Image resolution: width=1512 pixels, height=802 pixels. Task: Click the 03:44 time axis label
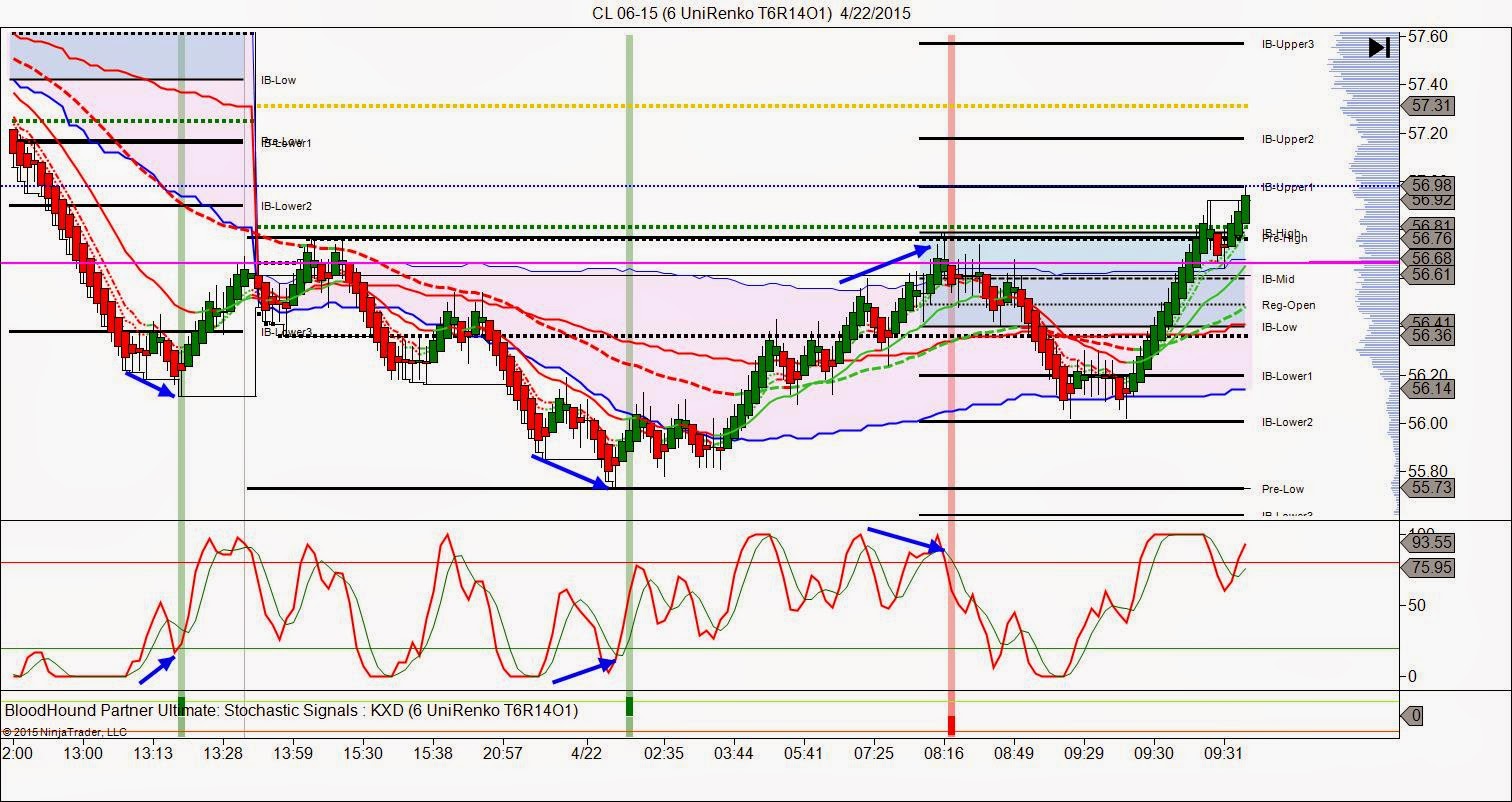[x=734, y=753]
